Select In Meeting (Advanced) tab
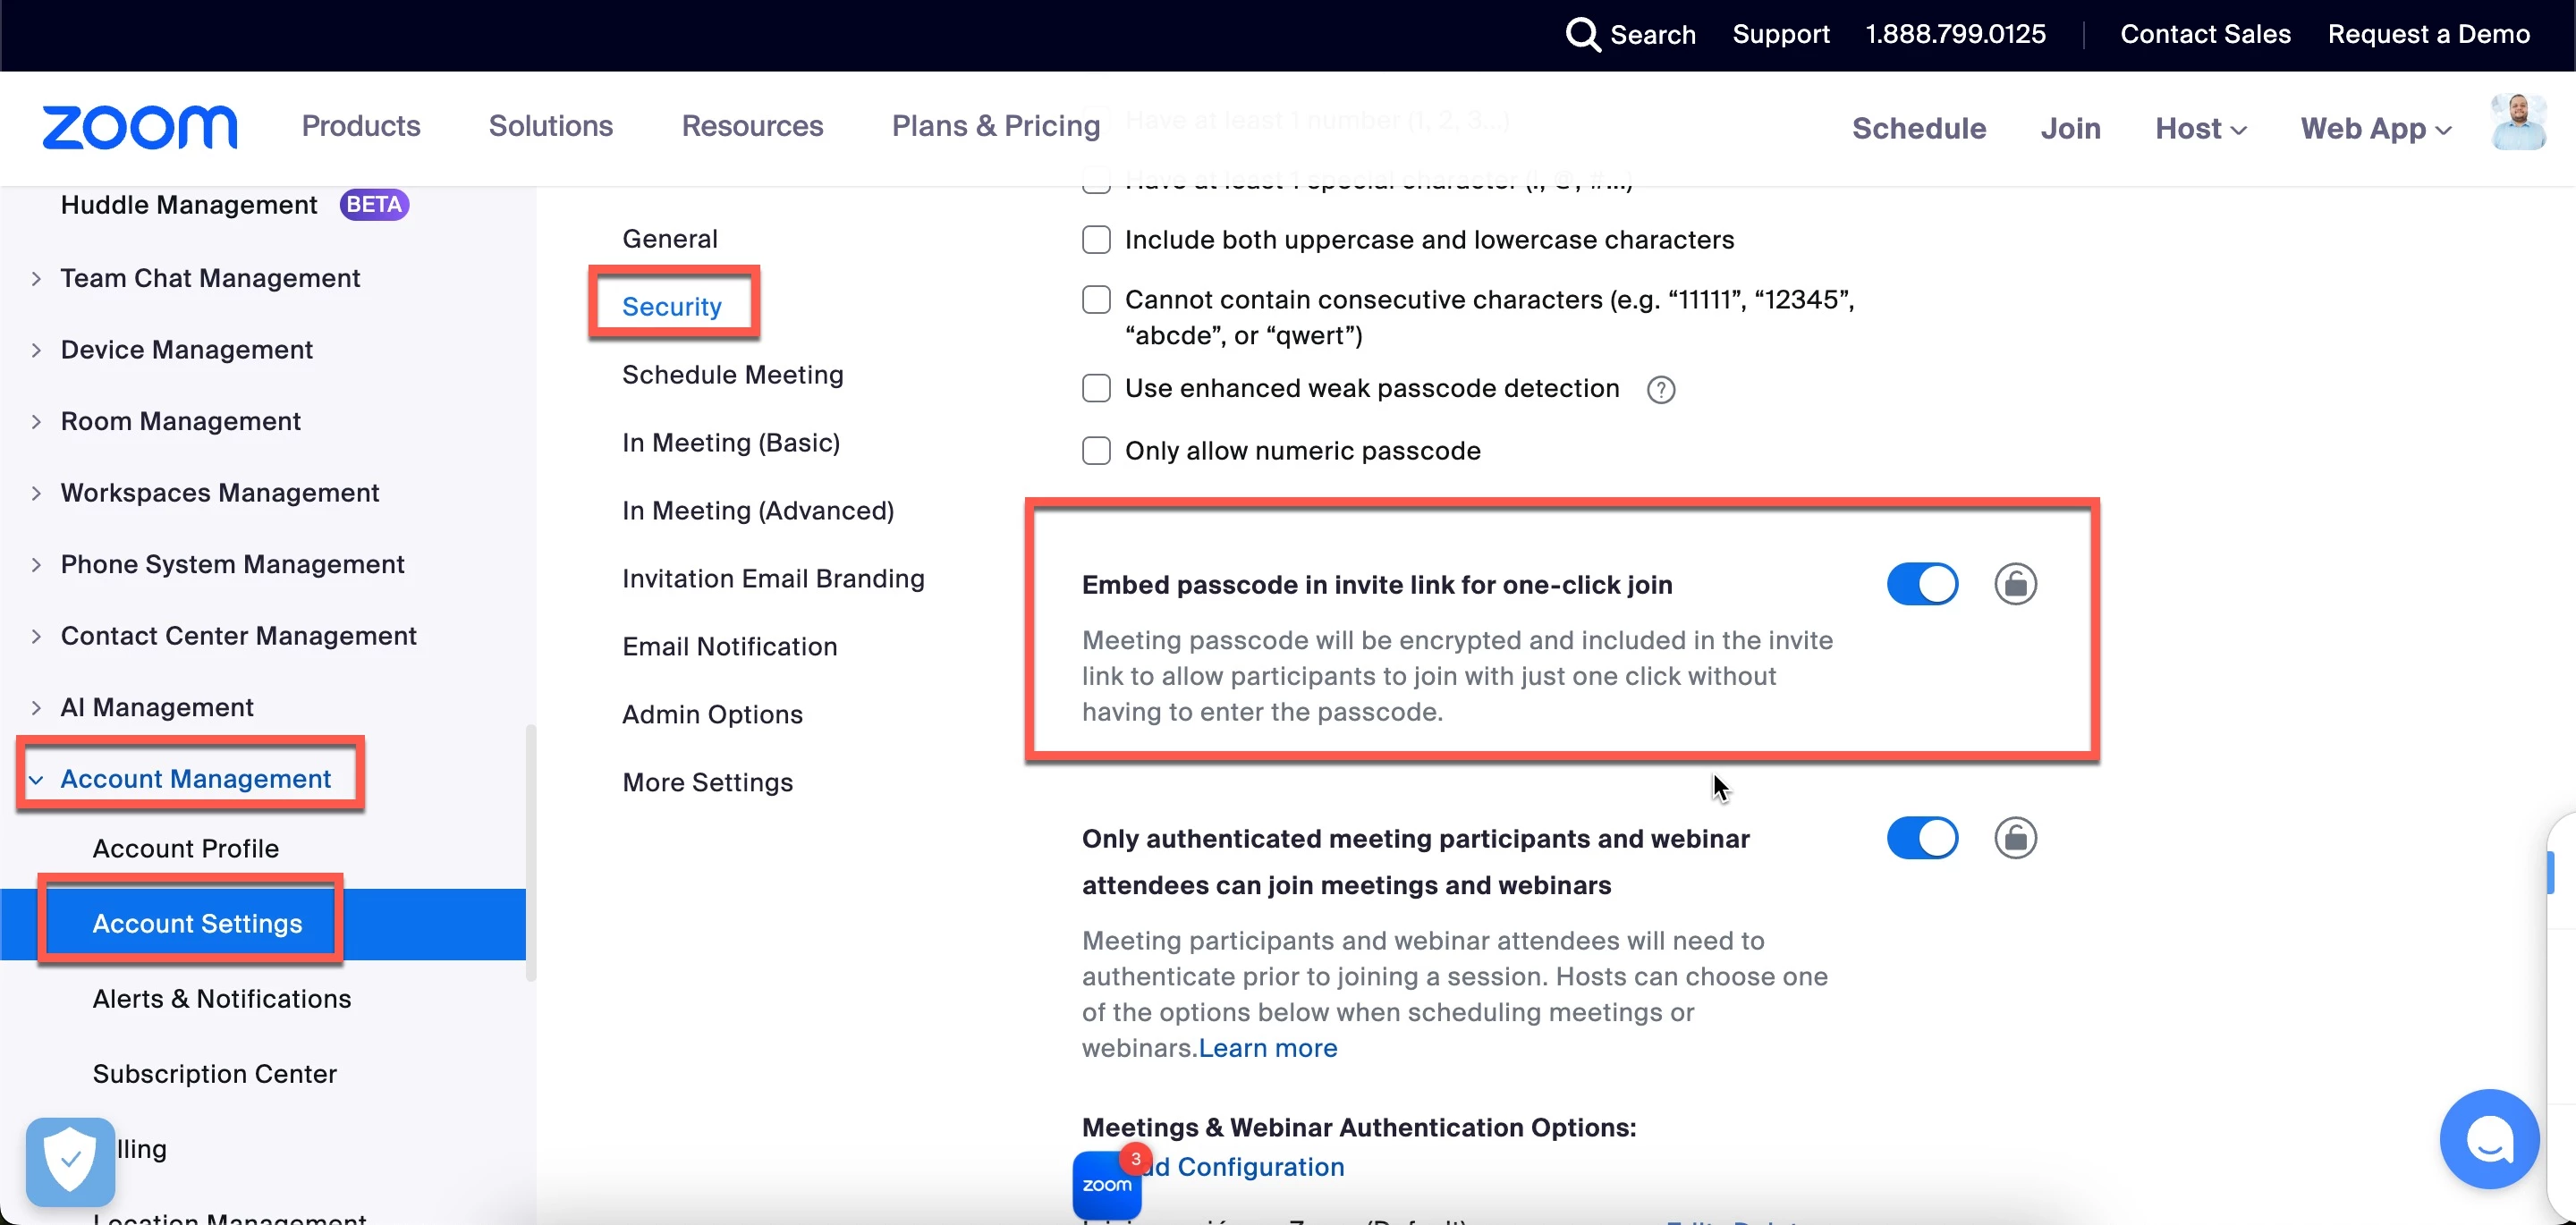 [x=757, y=511]
